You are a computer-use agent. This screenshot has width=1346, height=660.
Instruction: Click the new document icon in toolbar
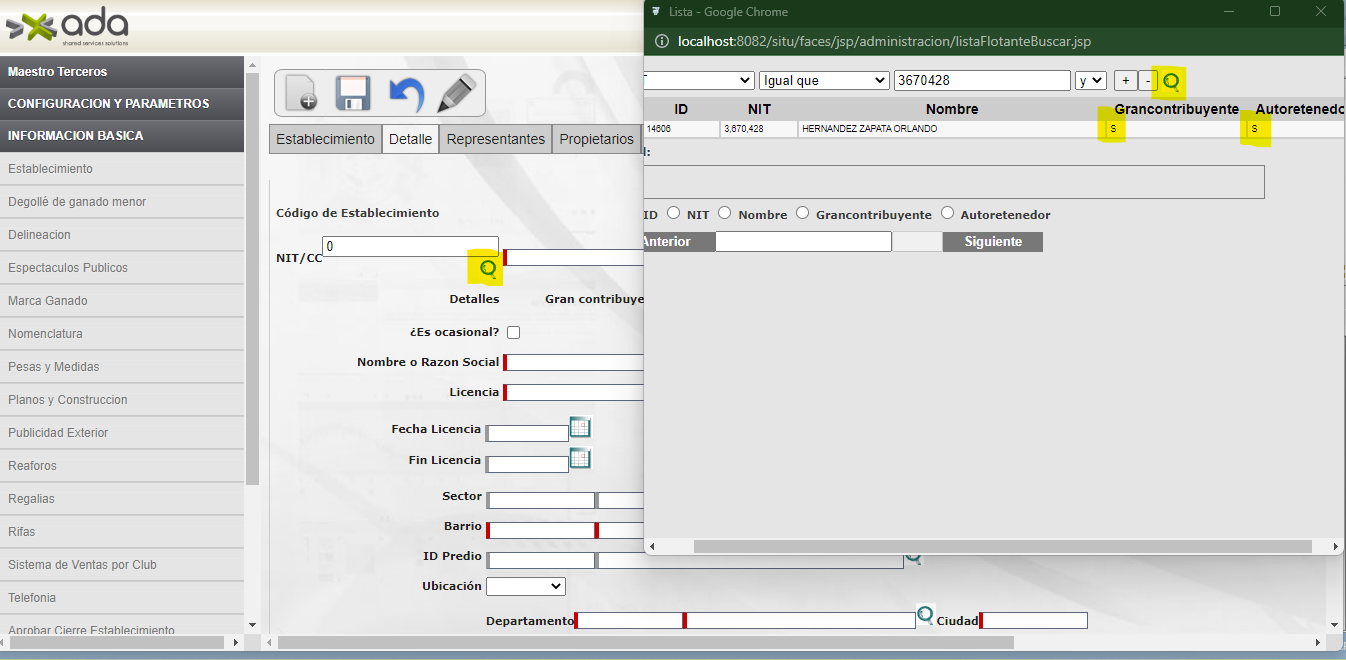pyautogui.click(x=301, y=94)
